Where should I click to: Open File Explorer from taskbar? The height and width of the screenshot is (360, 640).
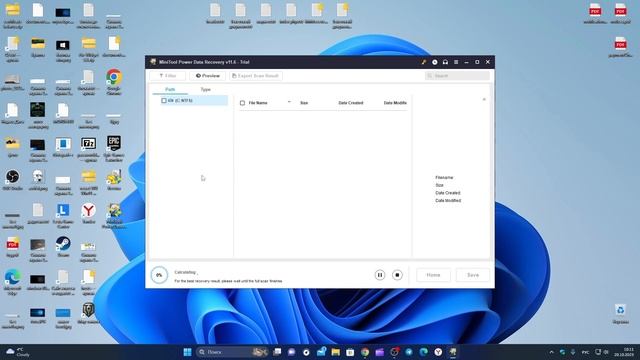[x=336, y=352]
